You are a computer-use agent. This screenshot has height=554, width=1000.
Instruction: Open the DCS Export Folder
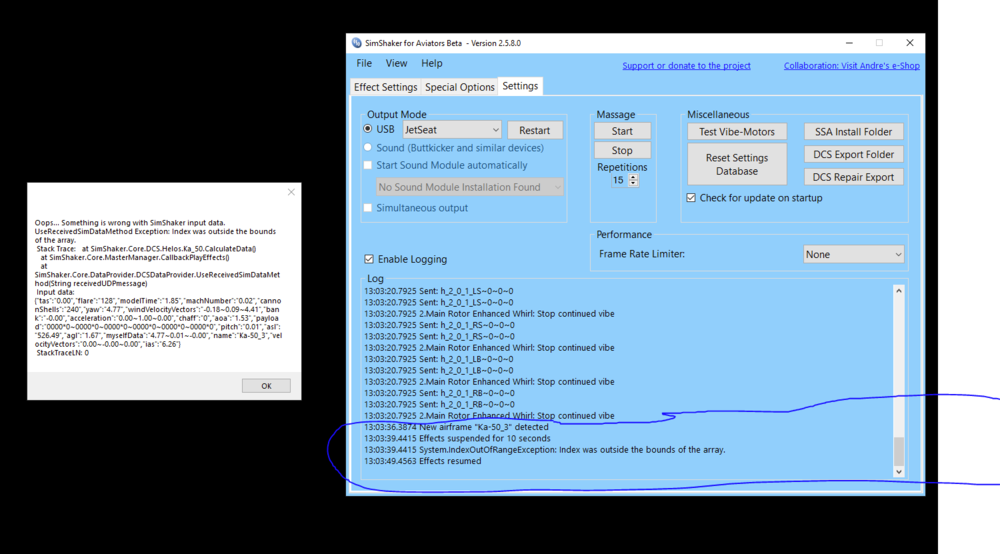[x=853, y=154]
